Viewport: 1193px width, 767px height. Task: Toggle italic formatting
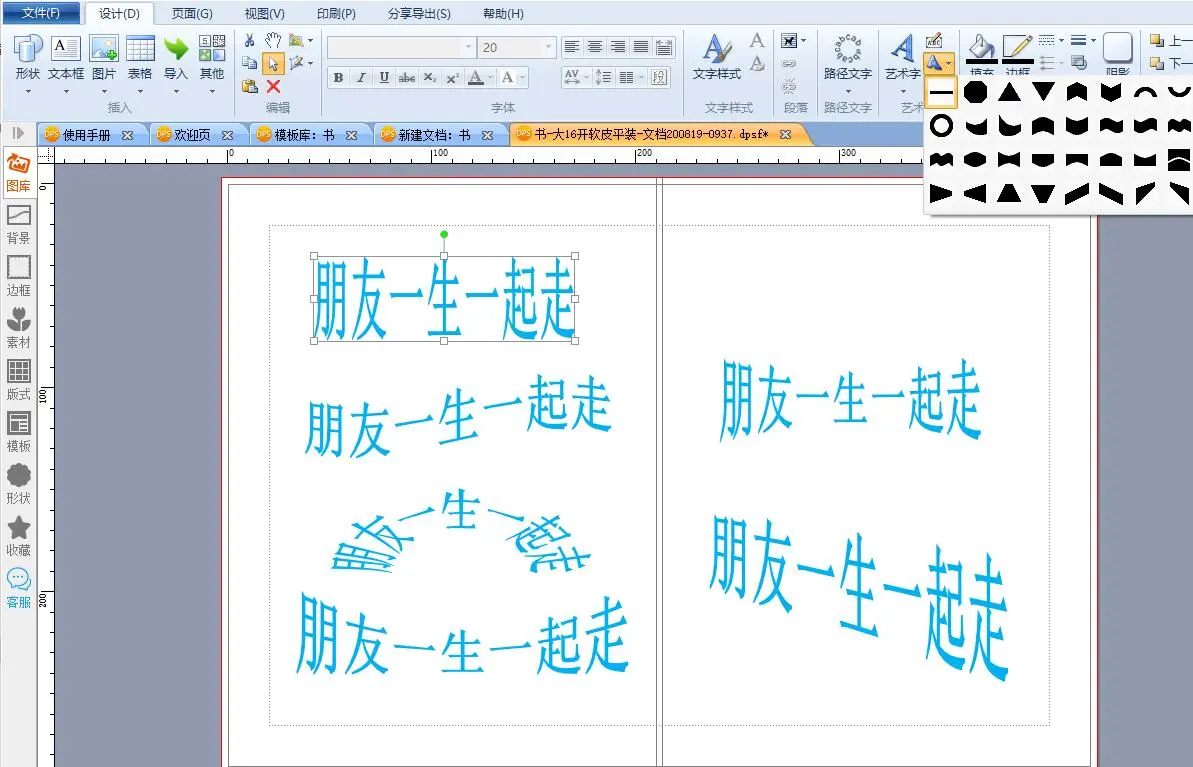point(361,77)
